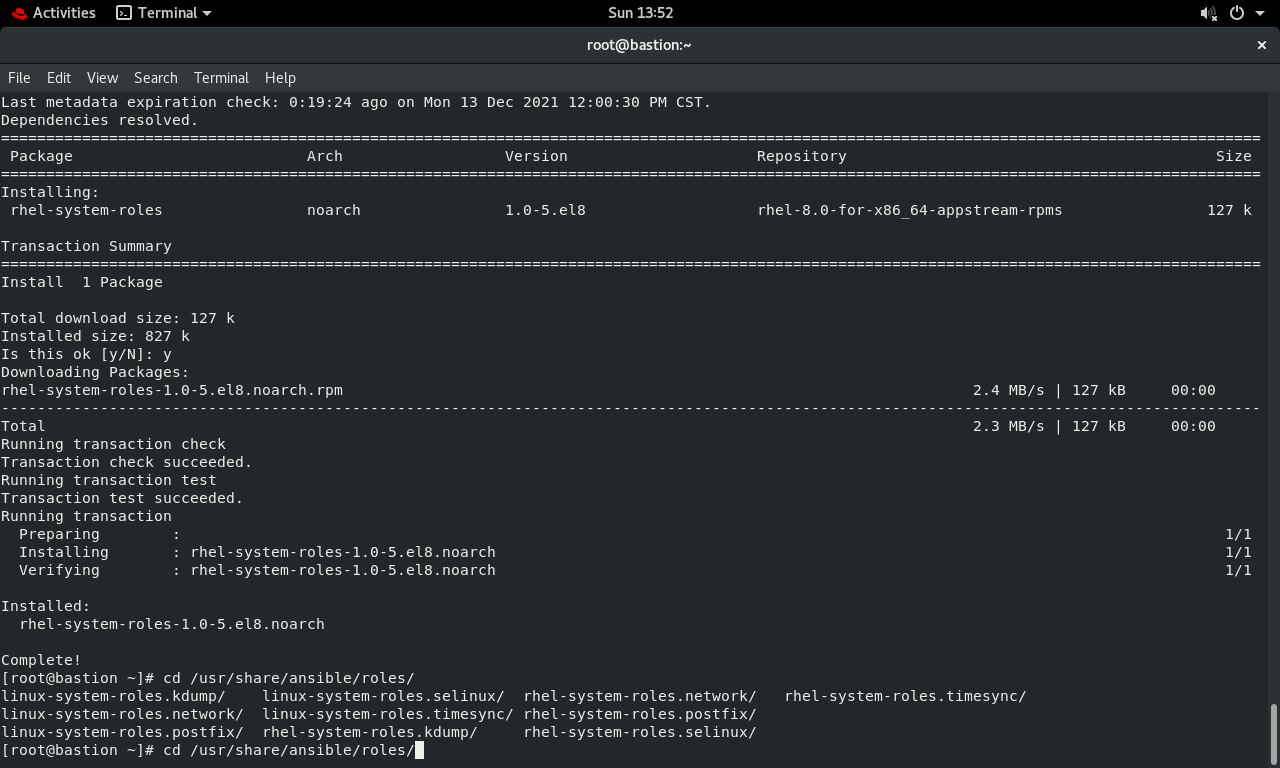
Task: Click the root@bastion:~ window title bar
Action: click(x=640, y=45)
